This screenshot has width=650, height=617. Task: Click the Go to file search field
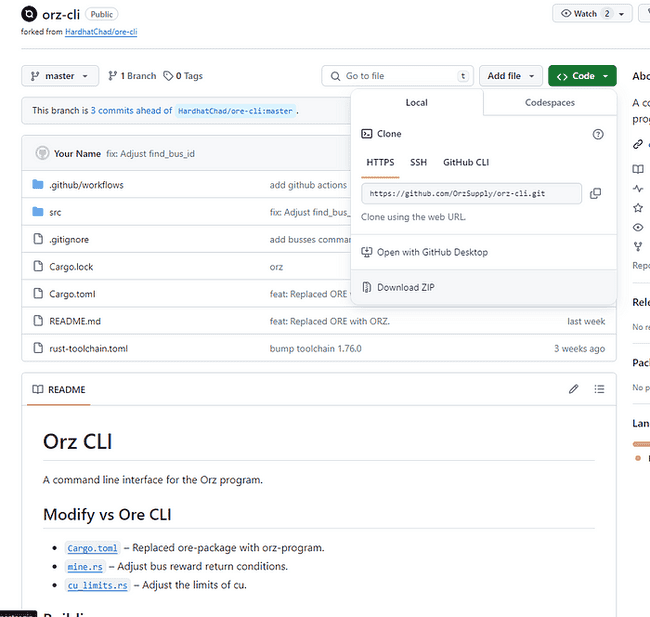(x=397, y=76)
